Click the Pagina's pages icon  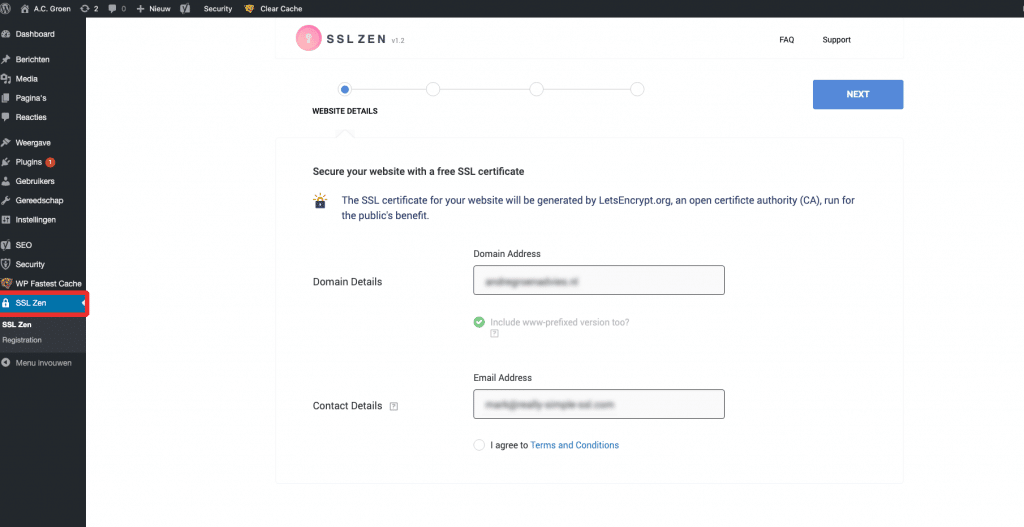pyautogui.click(x=6, y=98)
